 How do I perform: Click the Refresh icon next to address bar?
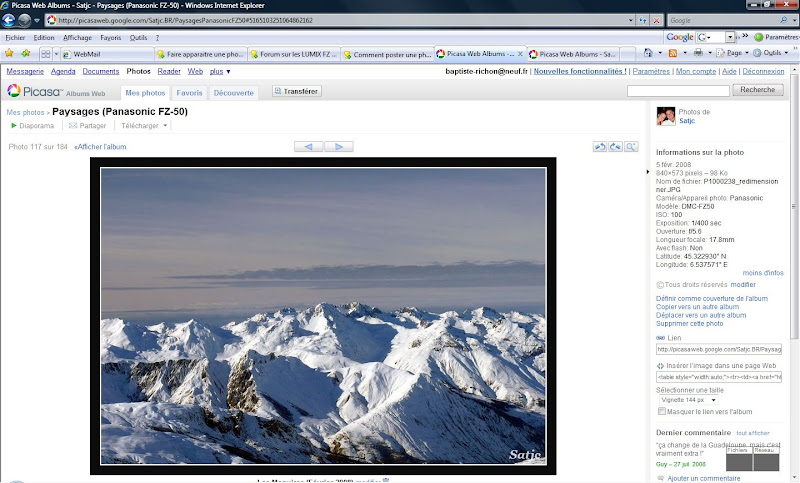pos(643,20)
